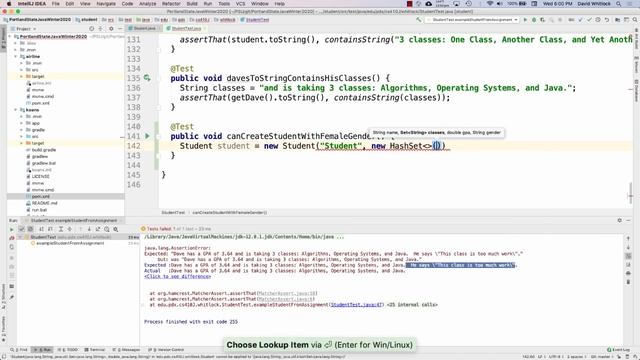Select airline pom.xml in project tree
This screenshot has height=360, width=640.
pos(38,103)
